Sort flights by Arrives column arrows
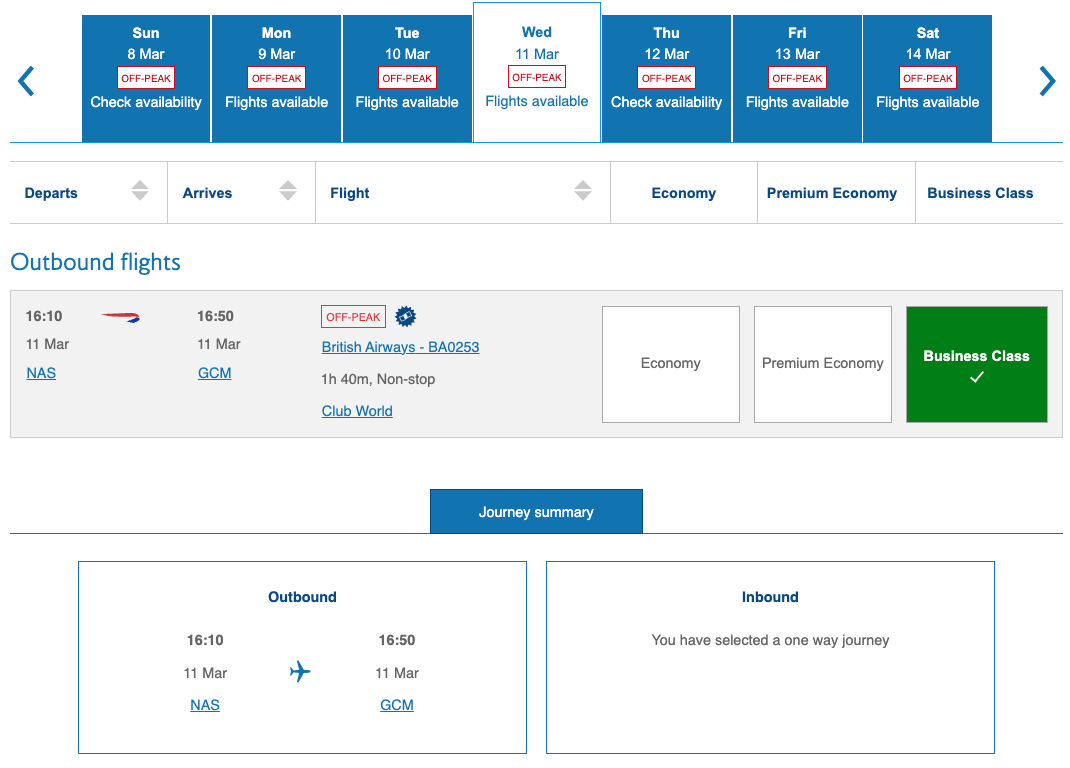Image resolution: width=1070 pixels, height=768 pixels. point(288,191)
